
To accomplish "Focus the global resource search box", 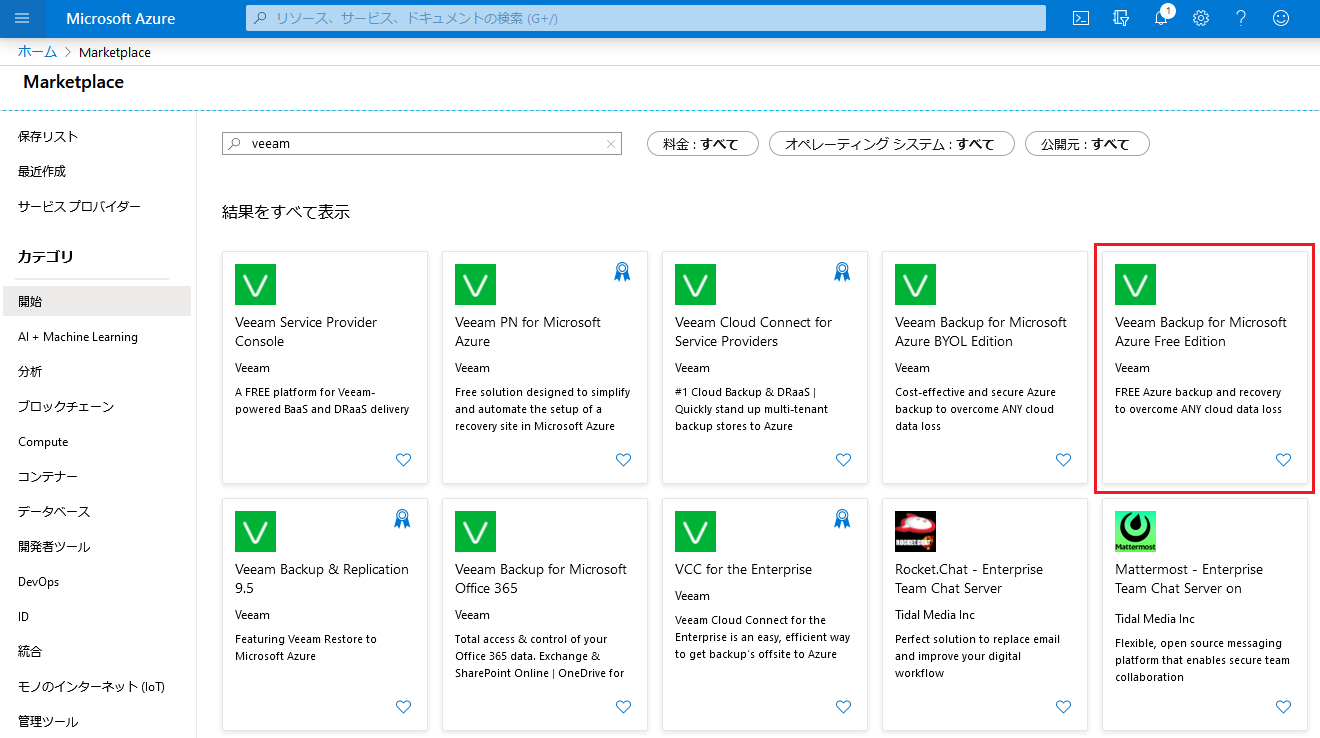I will tap(646, 18).
